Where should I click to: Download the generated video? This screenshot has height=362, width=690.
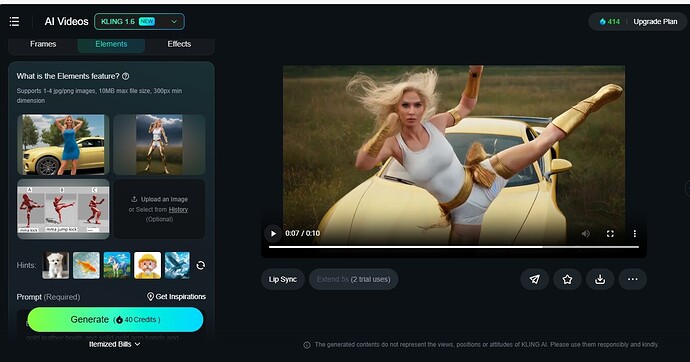tap(600, 279)
